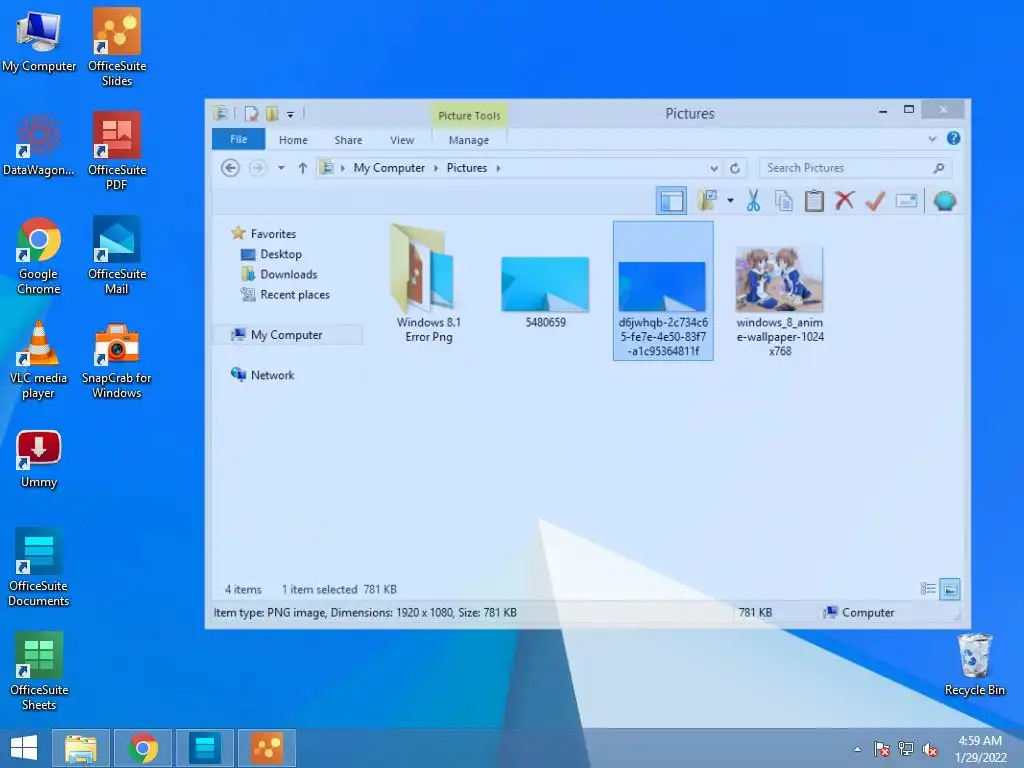Open OfficeSuite Documents from the taskbar
Image resolution: width=1024 pixels, height=768 pixels.
coord(204,748)
